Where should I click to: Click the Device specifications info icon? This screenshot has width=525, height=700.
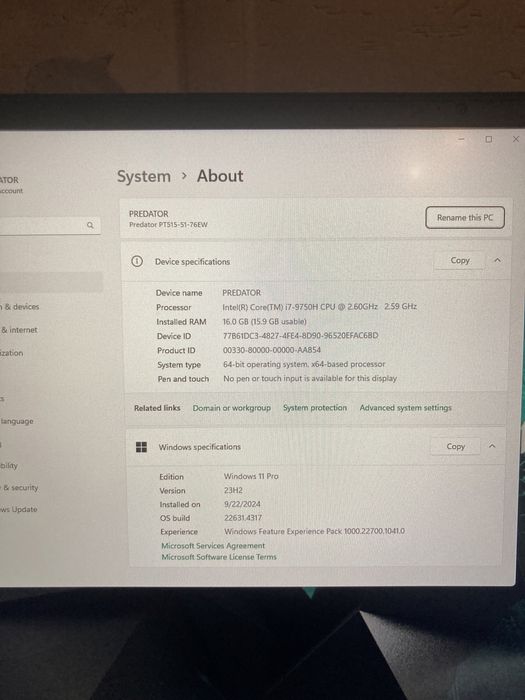click(137, 261)
